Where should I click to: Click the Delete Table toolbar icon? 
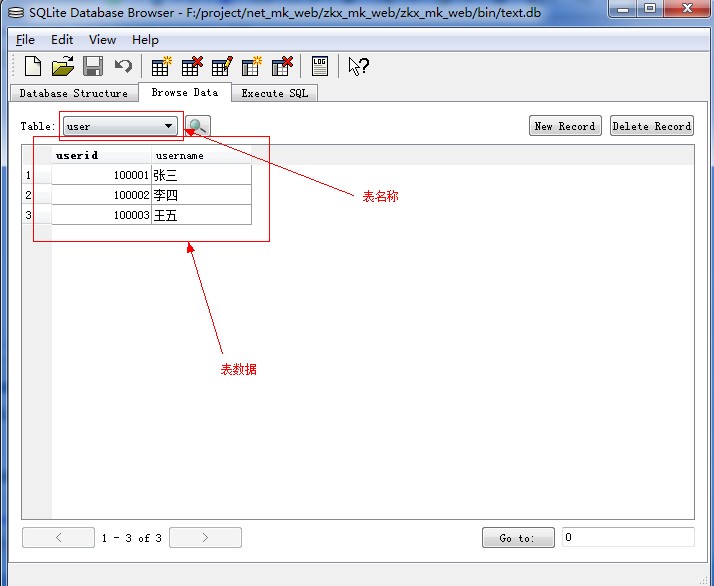tap(192, 66)
